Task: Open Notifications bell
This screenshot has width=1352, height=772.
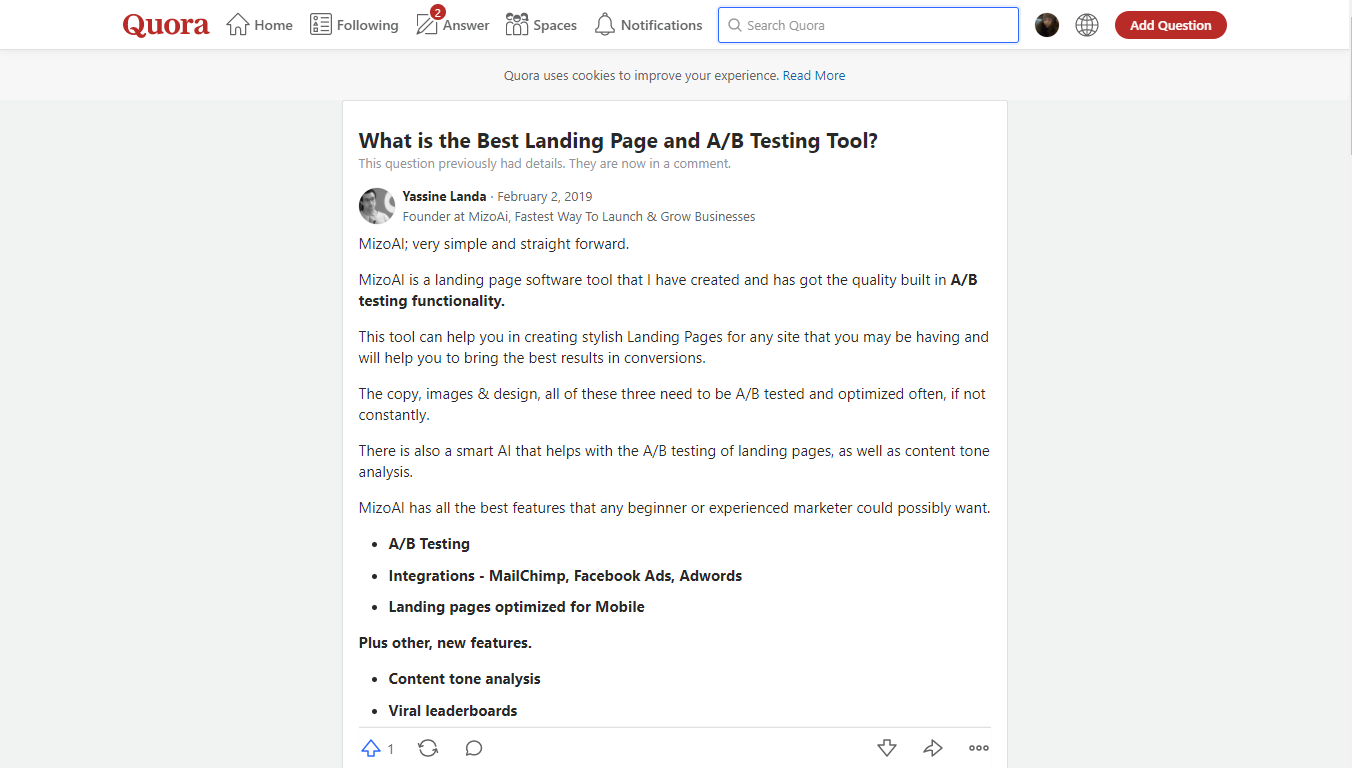Action: [x=648, y=25]
